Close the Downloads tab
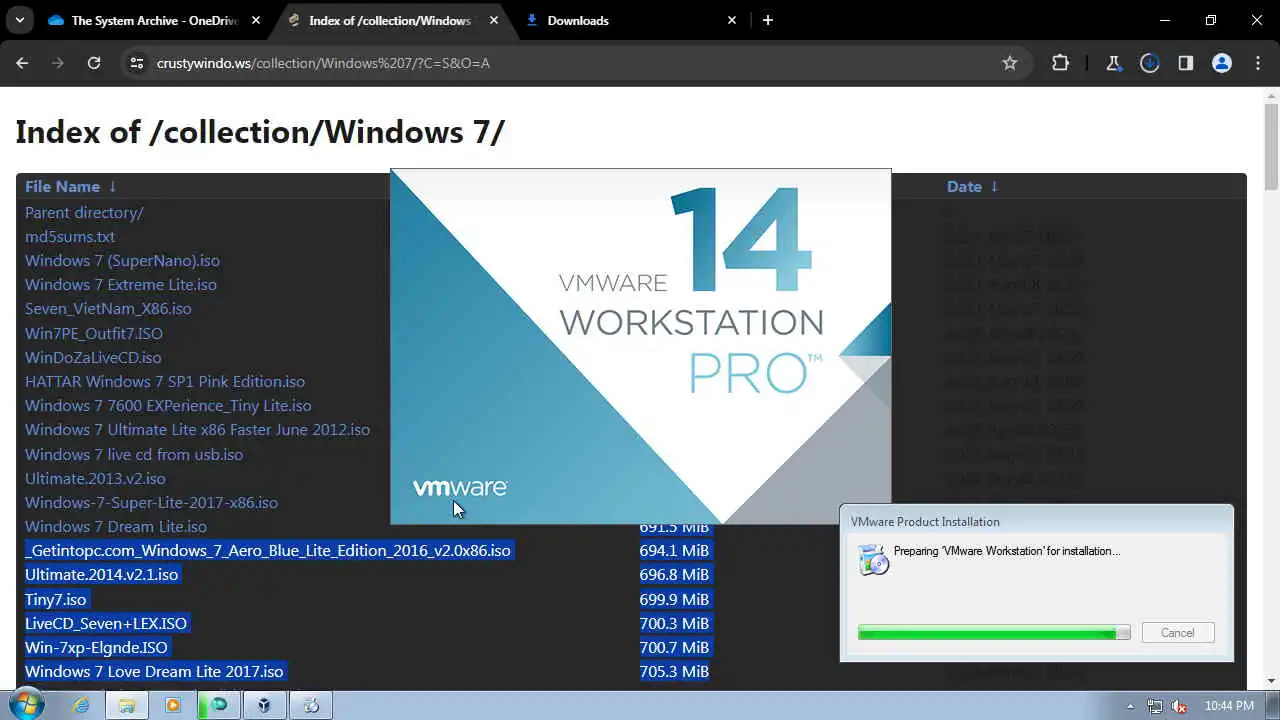The height and width of the screenshot is (720, 1280). pos(732,20)
